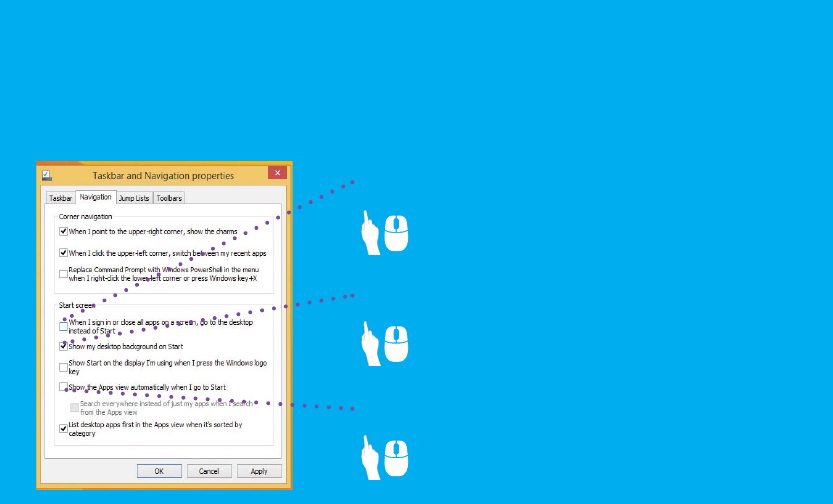The height and width of the screenshot is (504, 833).
Task: Select the Navigation tab
Action: pos(96,197)
